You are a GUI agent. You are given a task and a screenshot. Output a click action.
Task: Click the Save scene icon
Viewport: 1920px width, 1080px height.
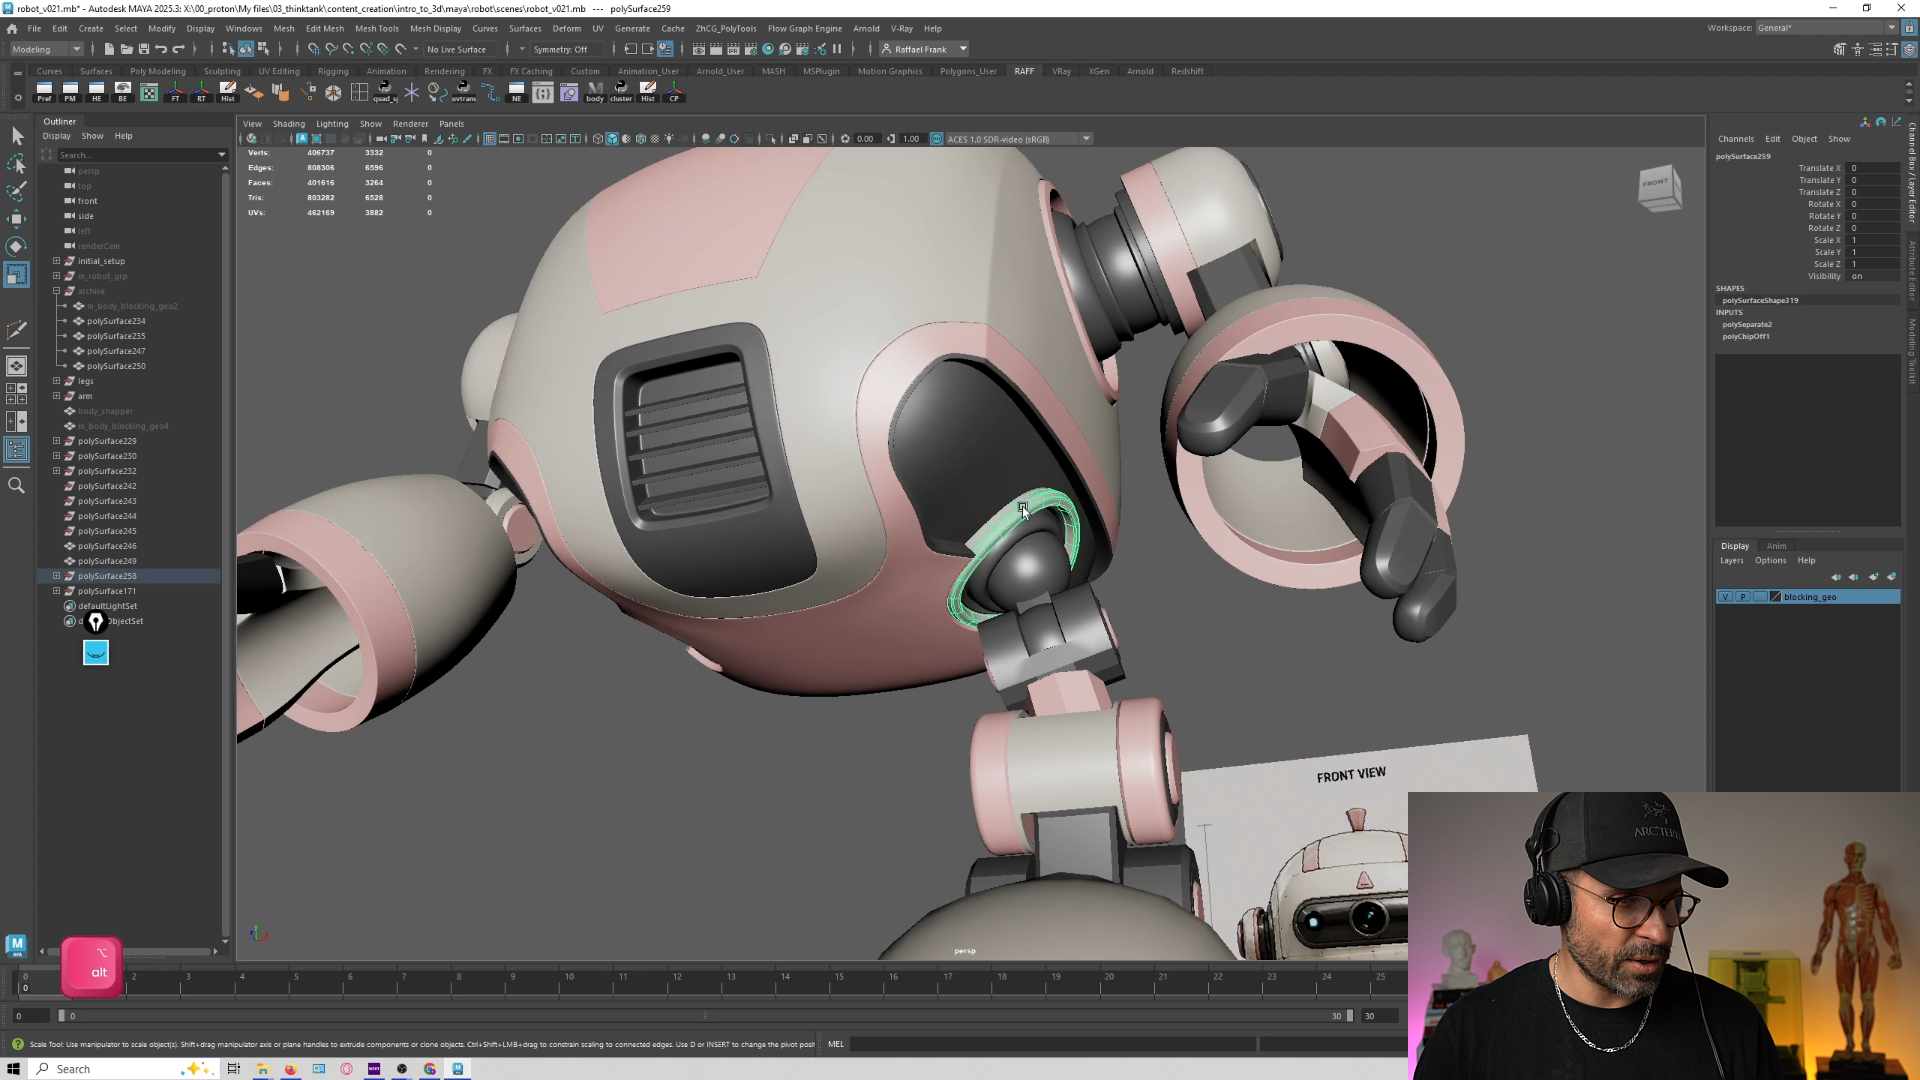[x=144, y=49]
